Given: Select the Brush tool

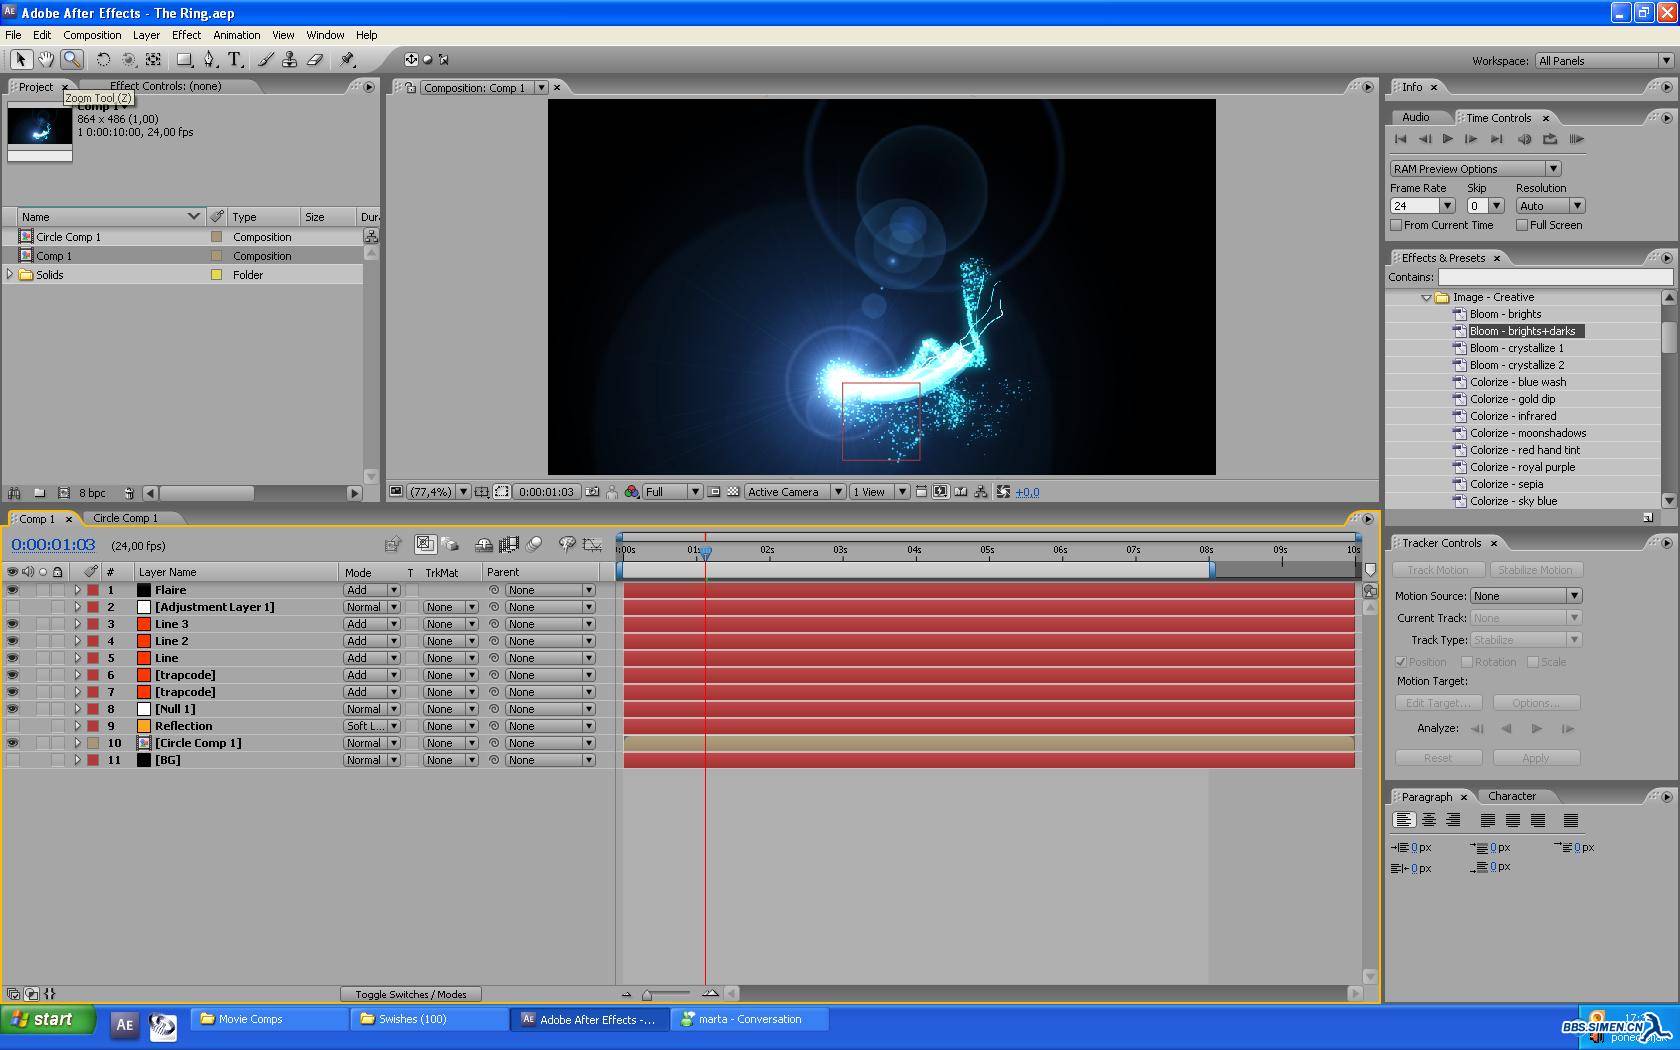Looking at the screenshot, I should (x=265, y=60).
